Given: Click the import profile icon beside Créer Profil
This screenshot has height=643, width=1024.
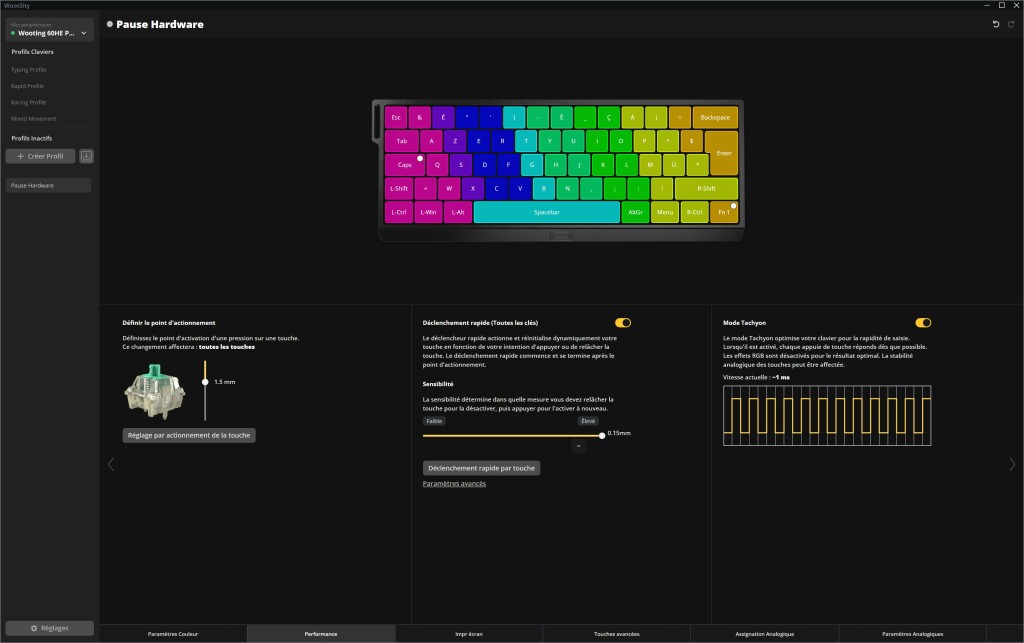Looking at the screenshot, I should [86, 156].
